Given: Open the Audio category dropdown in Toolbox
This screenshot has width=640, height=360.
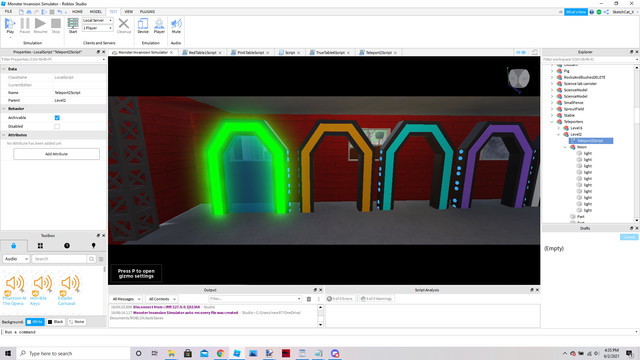Looking at the screenshot, I should (16, 259).
